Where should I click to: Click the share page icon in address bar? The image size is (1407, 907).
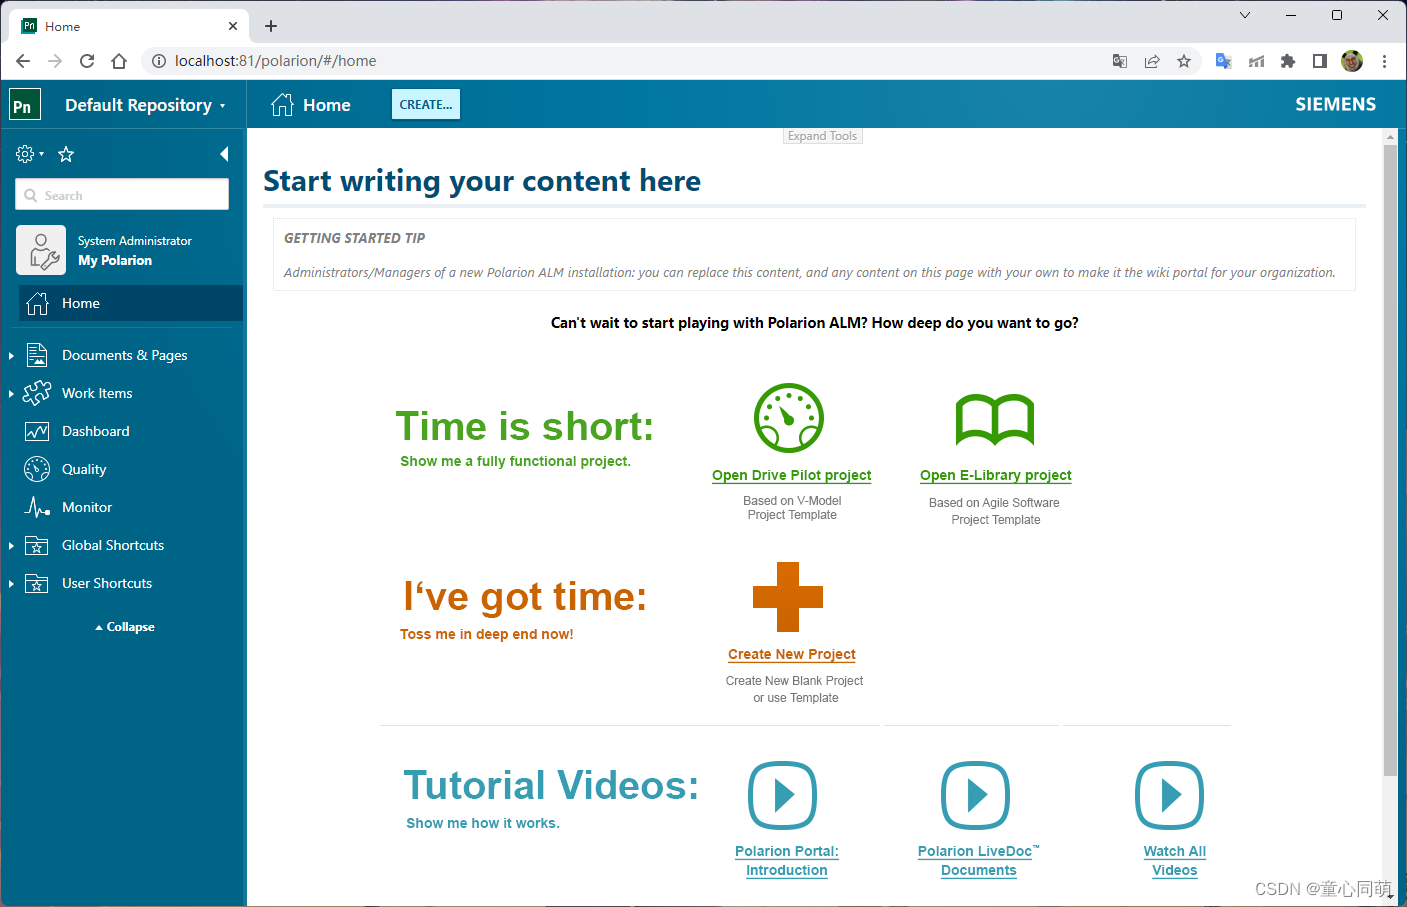1152,61
